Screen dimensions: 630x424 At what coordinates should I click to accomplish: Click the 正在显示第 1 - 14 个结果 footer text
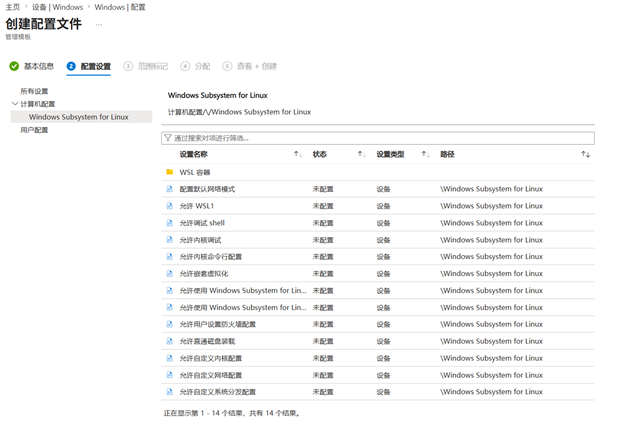232,413
